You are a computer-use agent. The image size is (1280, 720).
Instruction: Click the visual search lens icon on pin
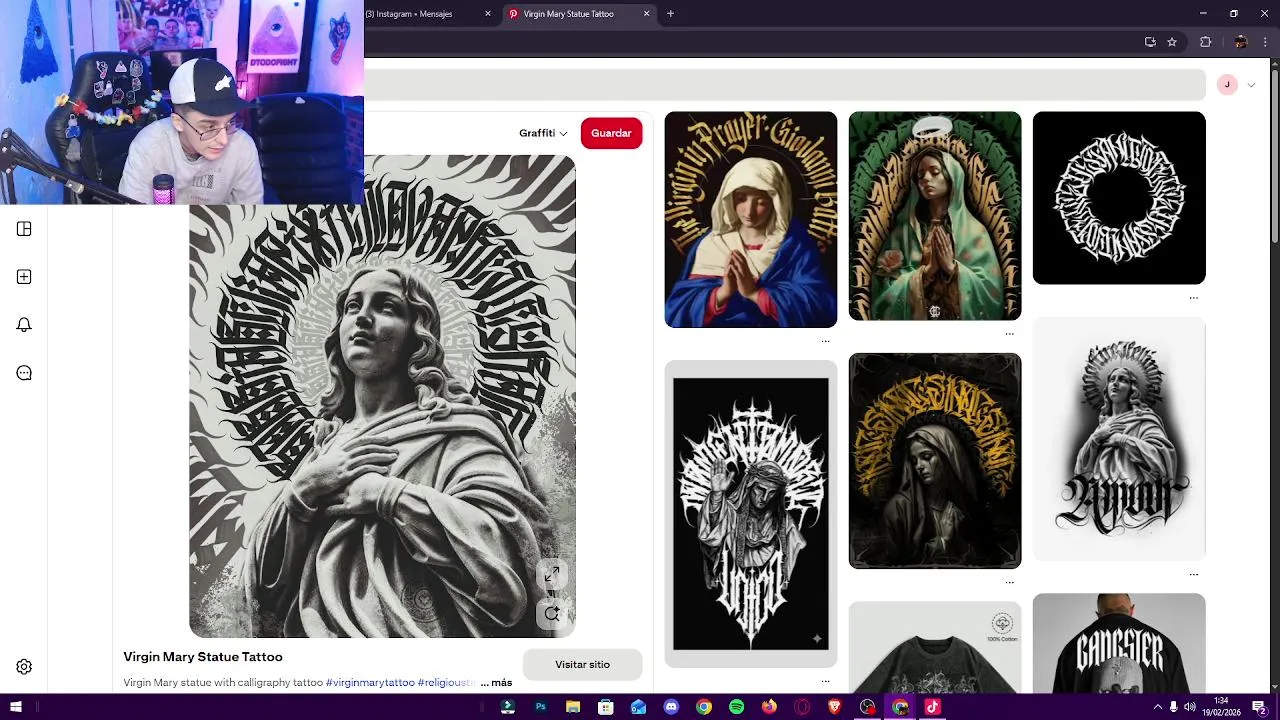[x=552, y=613]
